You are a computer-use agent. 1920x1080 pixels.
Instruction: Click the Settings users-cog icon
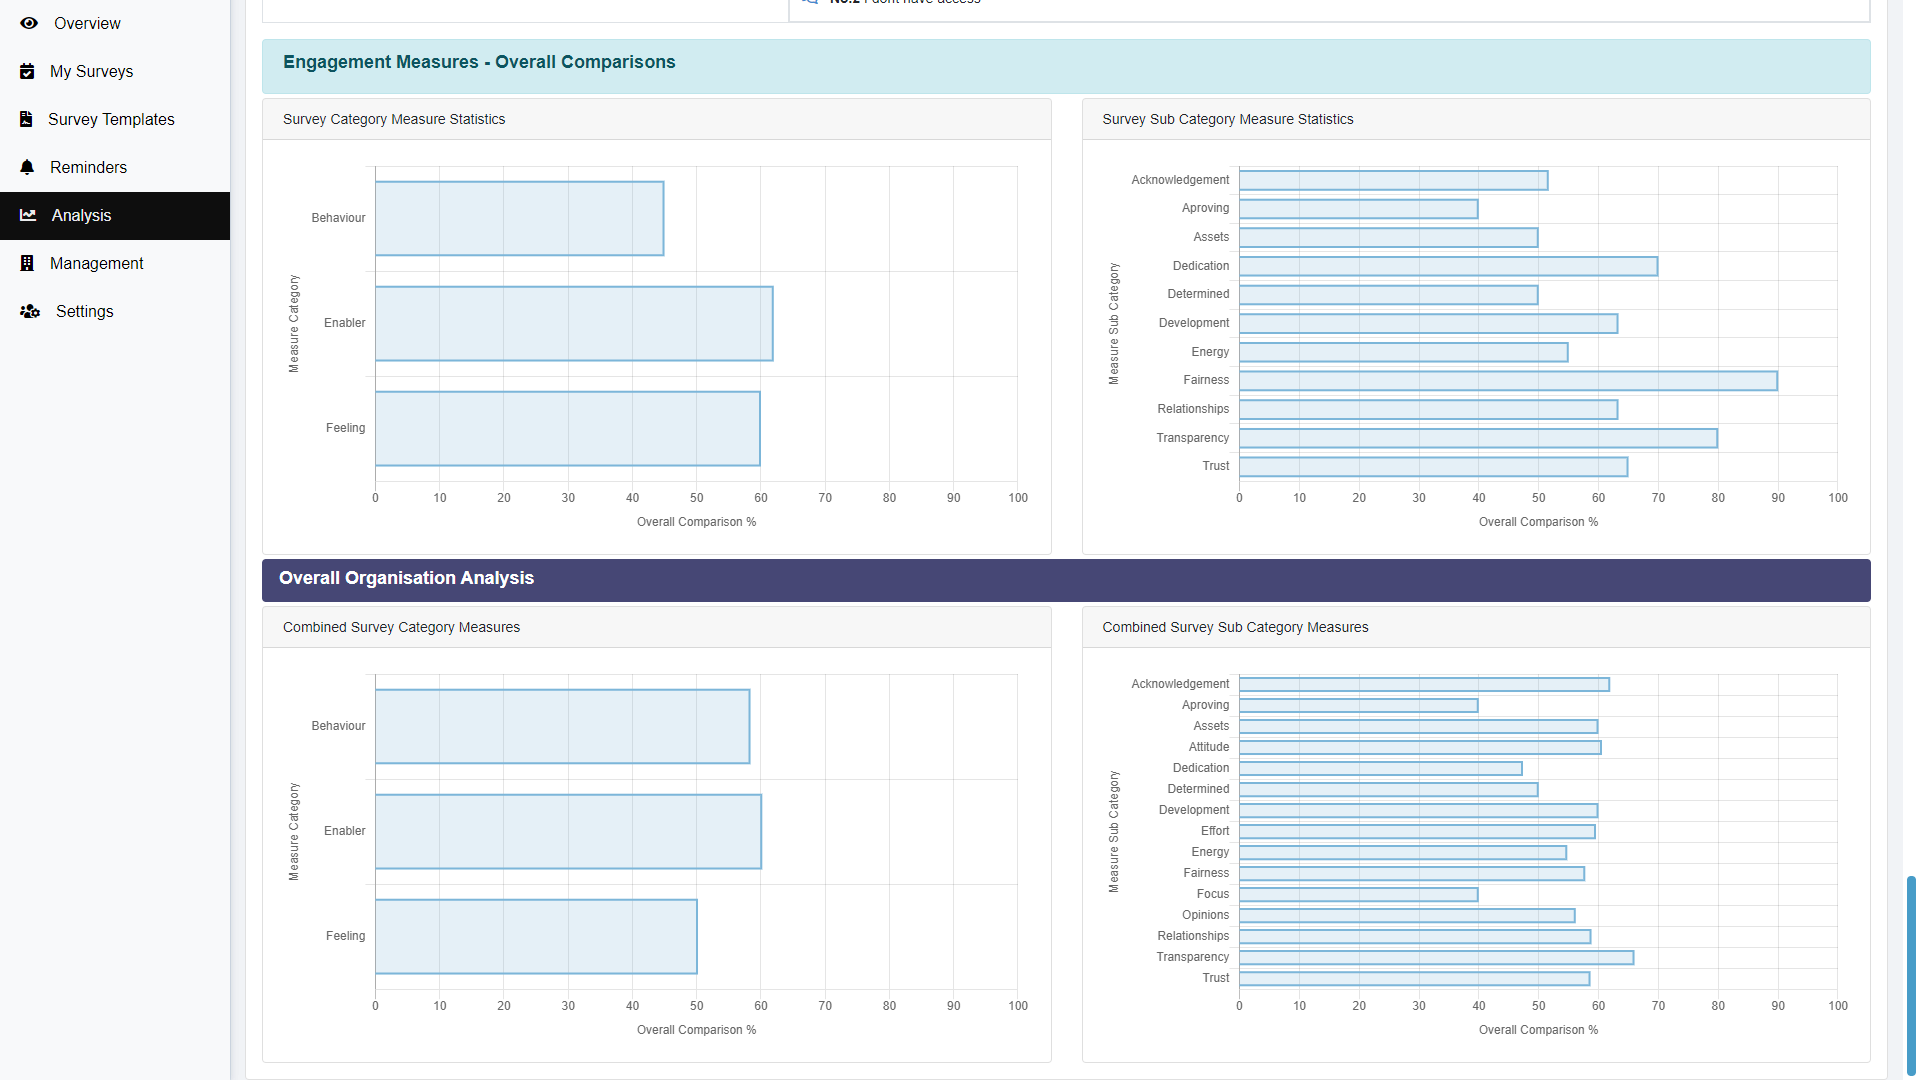coord(30,311)
